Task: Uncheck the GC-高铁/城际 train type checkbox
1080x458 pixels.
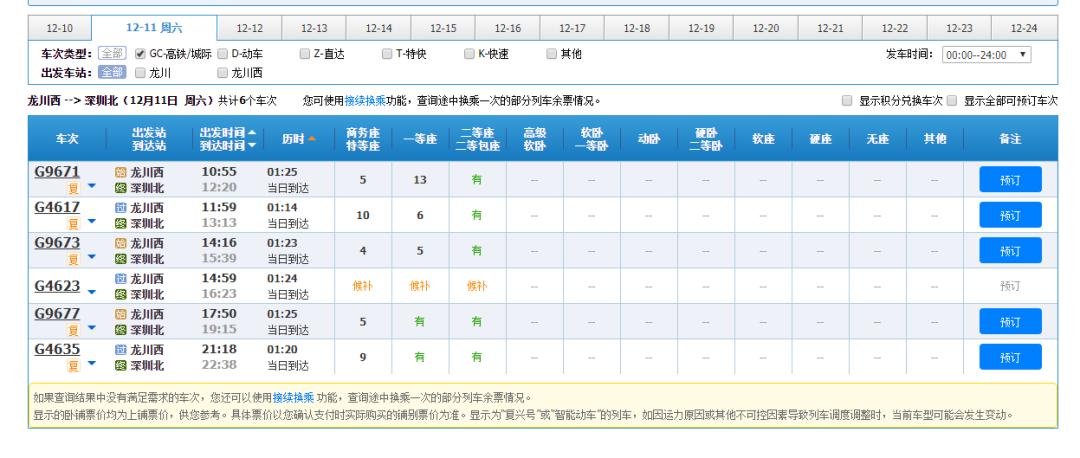Action: [x=141, y=54]
